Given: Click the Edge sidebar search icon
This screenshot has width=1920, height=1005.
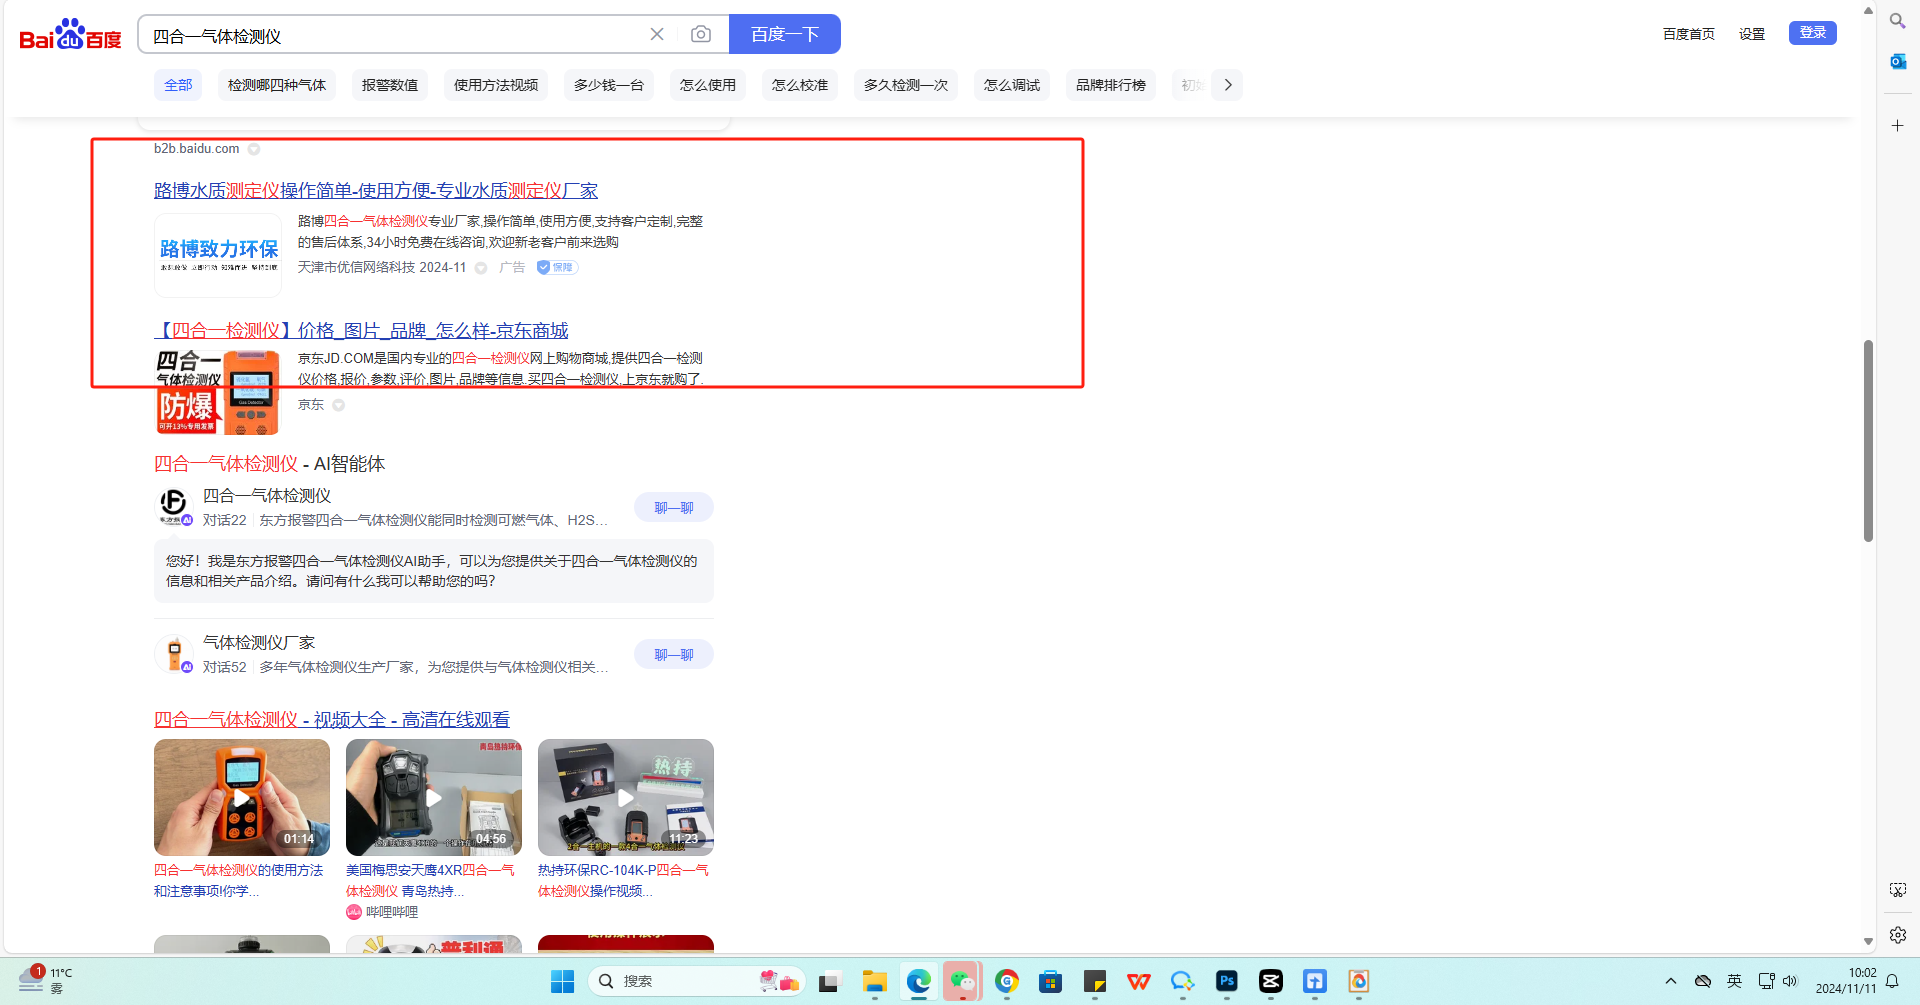Looking at the screenshot, I should click(x=1897, y=21).
